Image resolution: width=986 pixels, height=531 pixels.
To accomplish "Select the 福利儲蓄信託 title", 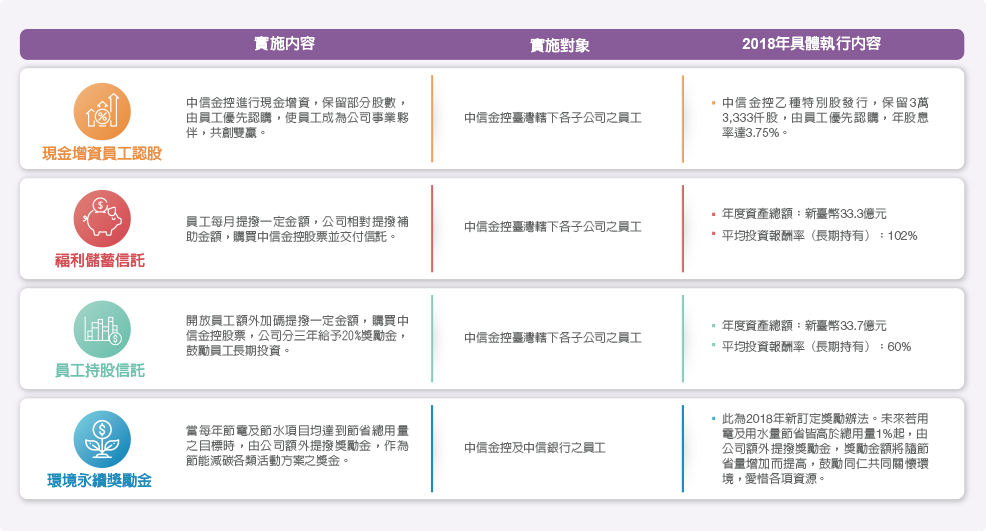I will point(100,260).
